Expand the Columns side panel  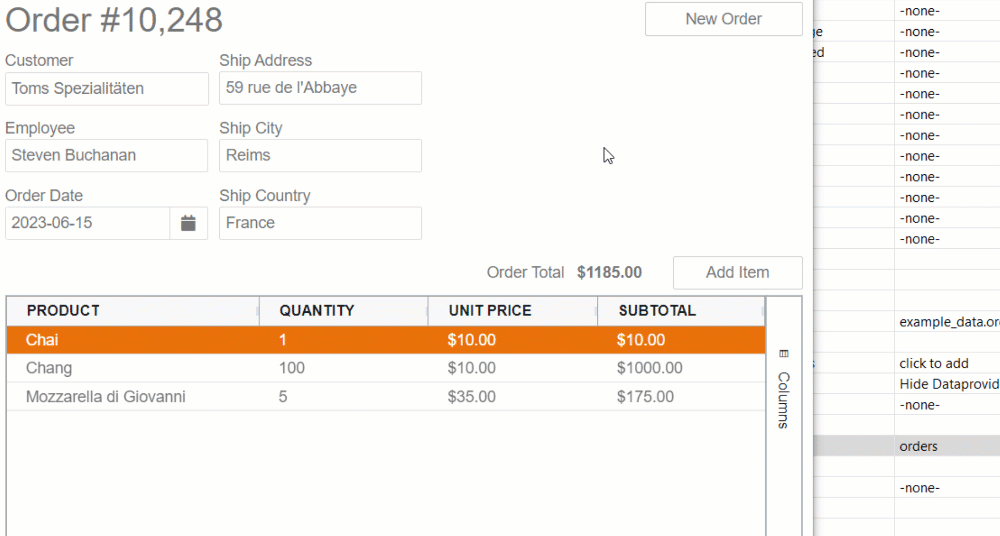click(x=784, y=399)
